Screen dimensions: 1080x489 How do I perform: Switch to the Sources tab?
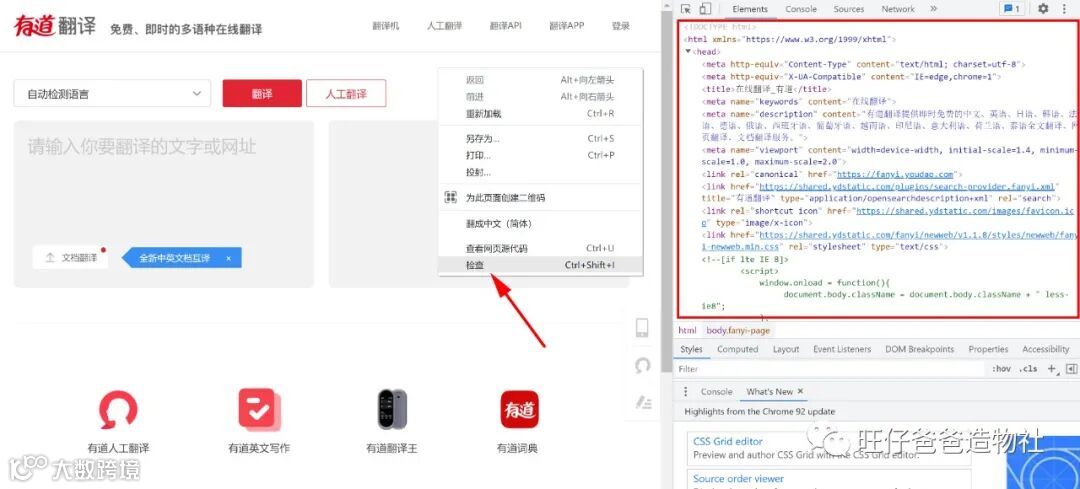click(849, 9)
